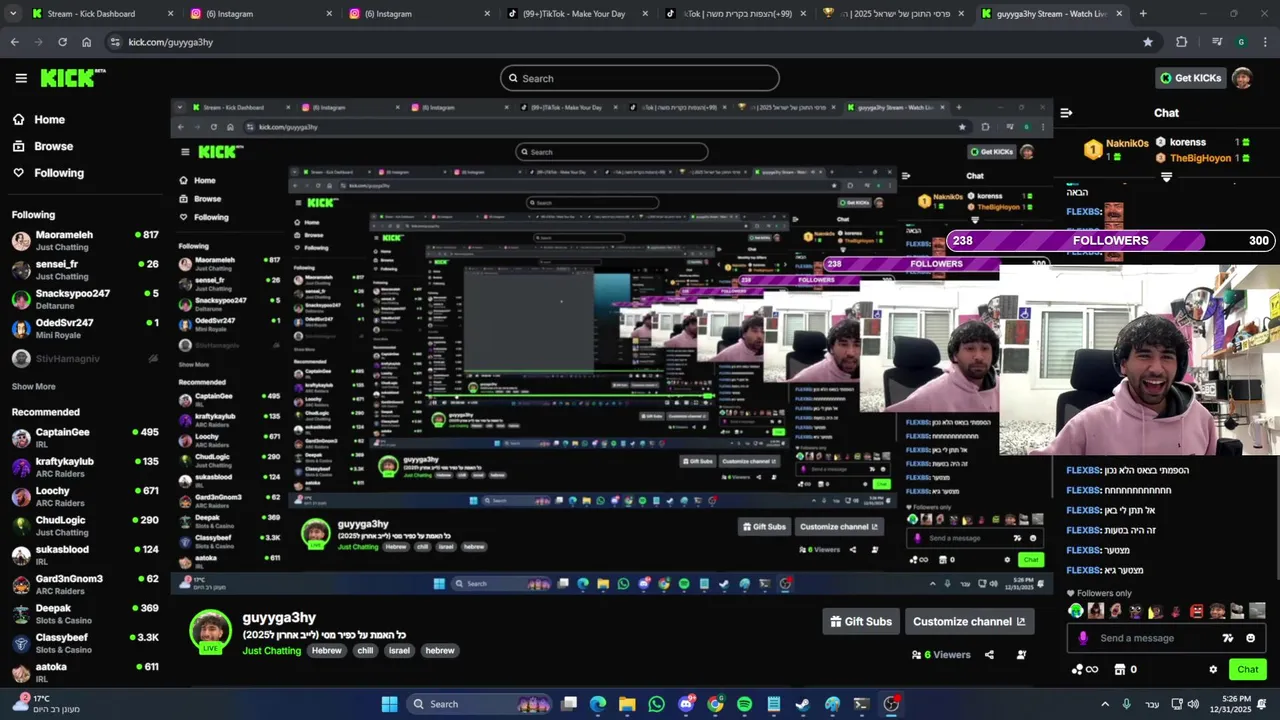
Task: Open the hamburger menu next to Kick logo
Action: tap(21, 78)
